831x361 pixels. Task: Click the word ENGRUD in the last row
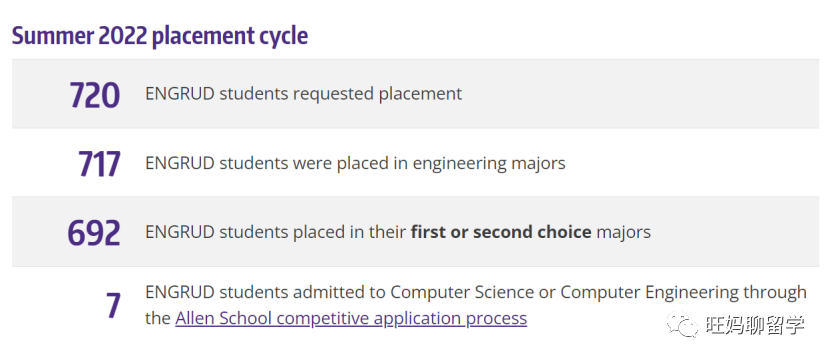180,292
